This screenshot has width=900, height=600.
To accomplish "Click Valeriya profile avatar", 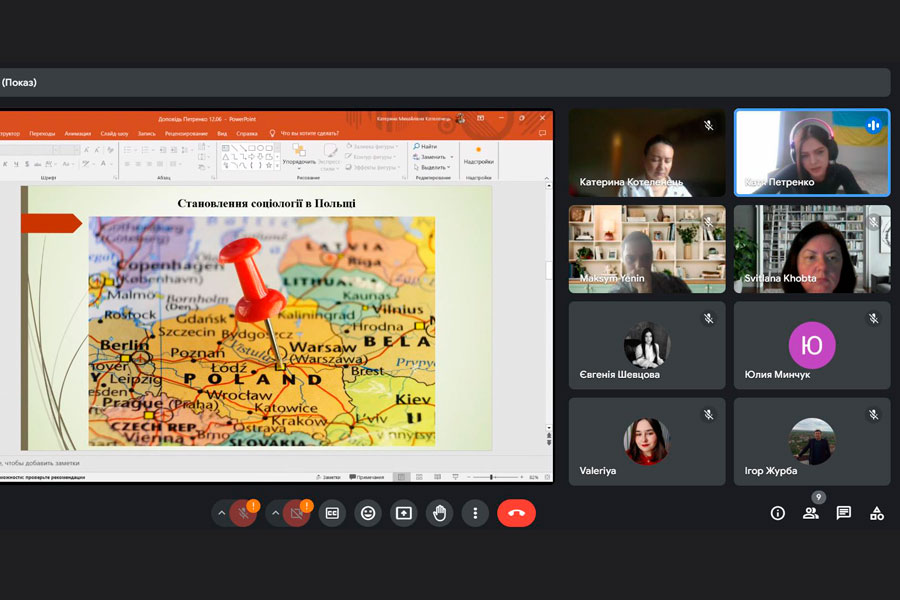I will (x=647, y=441).
